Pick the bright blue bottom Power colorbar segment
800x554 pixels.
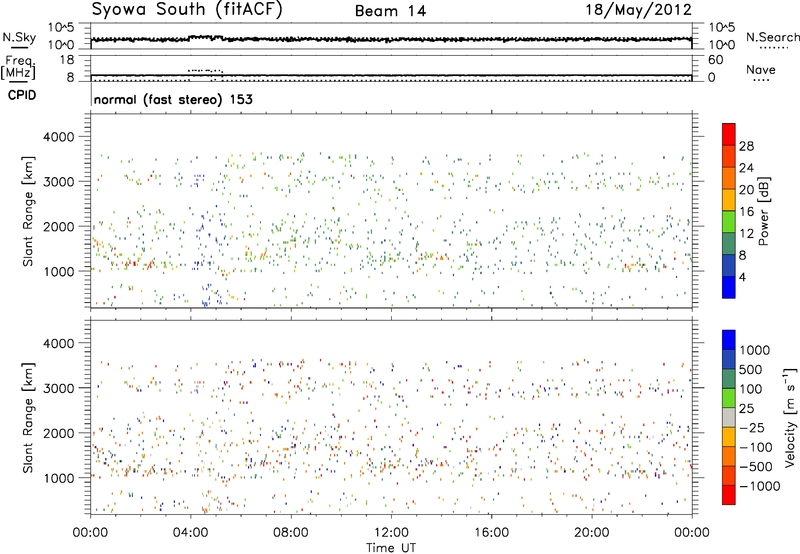(x=729, y=287)
